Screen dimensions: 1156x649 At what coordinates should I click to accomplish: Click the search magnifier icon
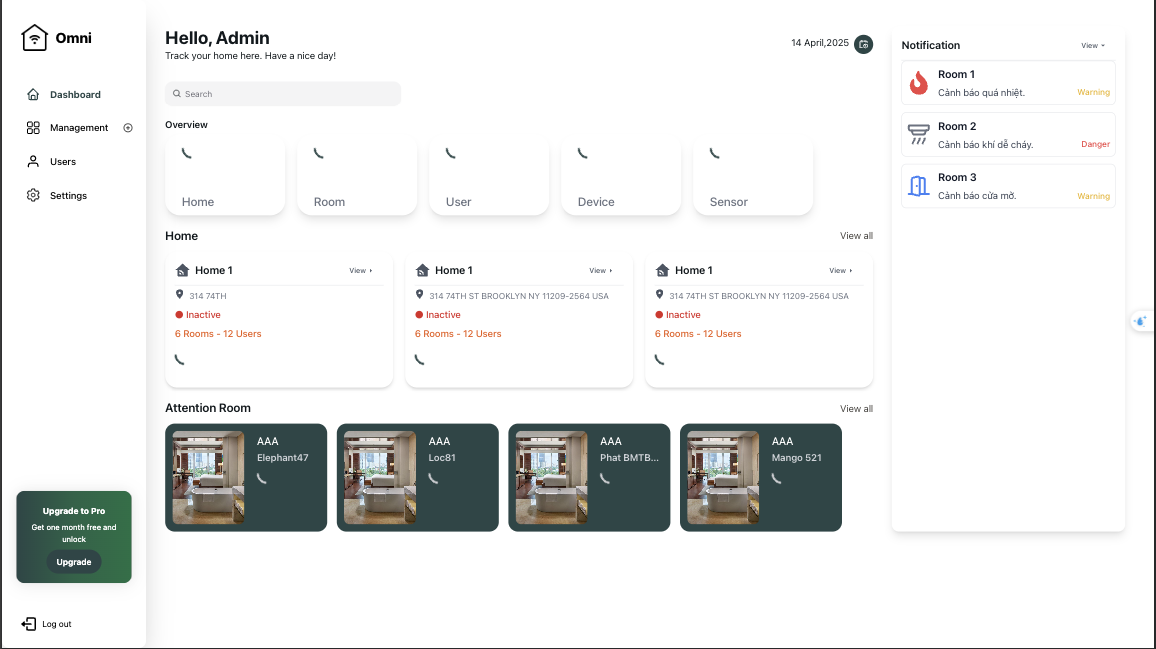pyautogui.click(x=177, y=94)
